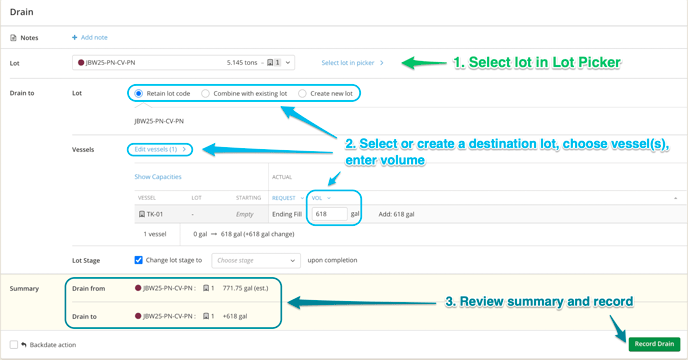This screenshot has height=360, width=688.
Task: Click Show Capacities link
Action: tap(158, 176)
